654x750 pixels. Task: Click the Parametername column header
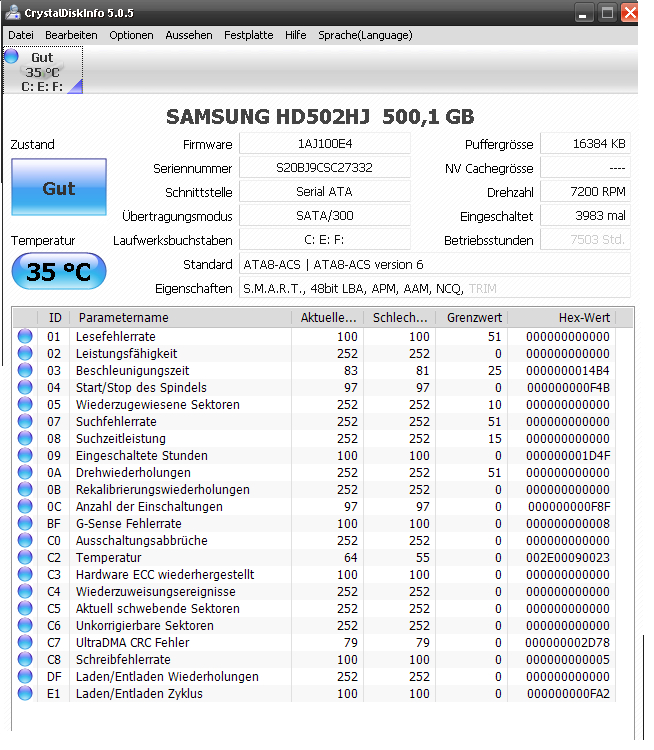point(180,318)
